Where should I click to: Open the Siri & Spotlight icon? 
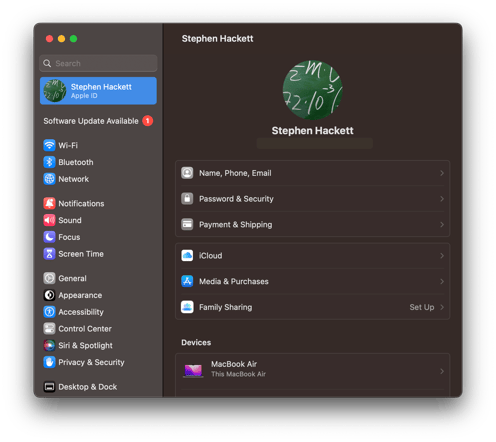[x=49, y=345]
